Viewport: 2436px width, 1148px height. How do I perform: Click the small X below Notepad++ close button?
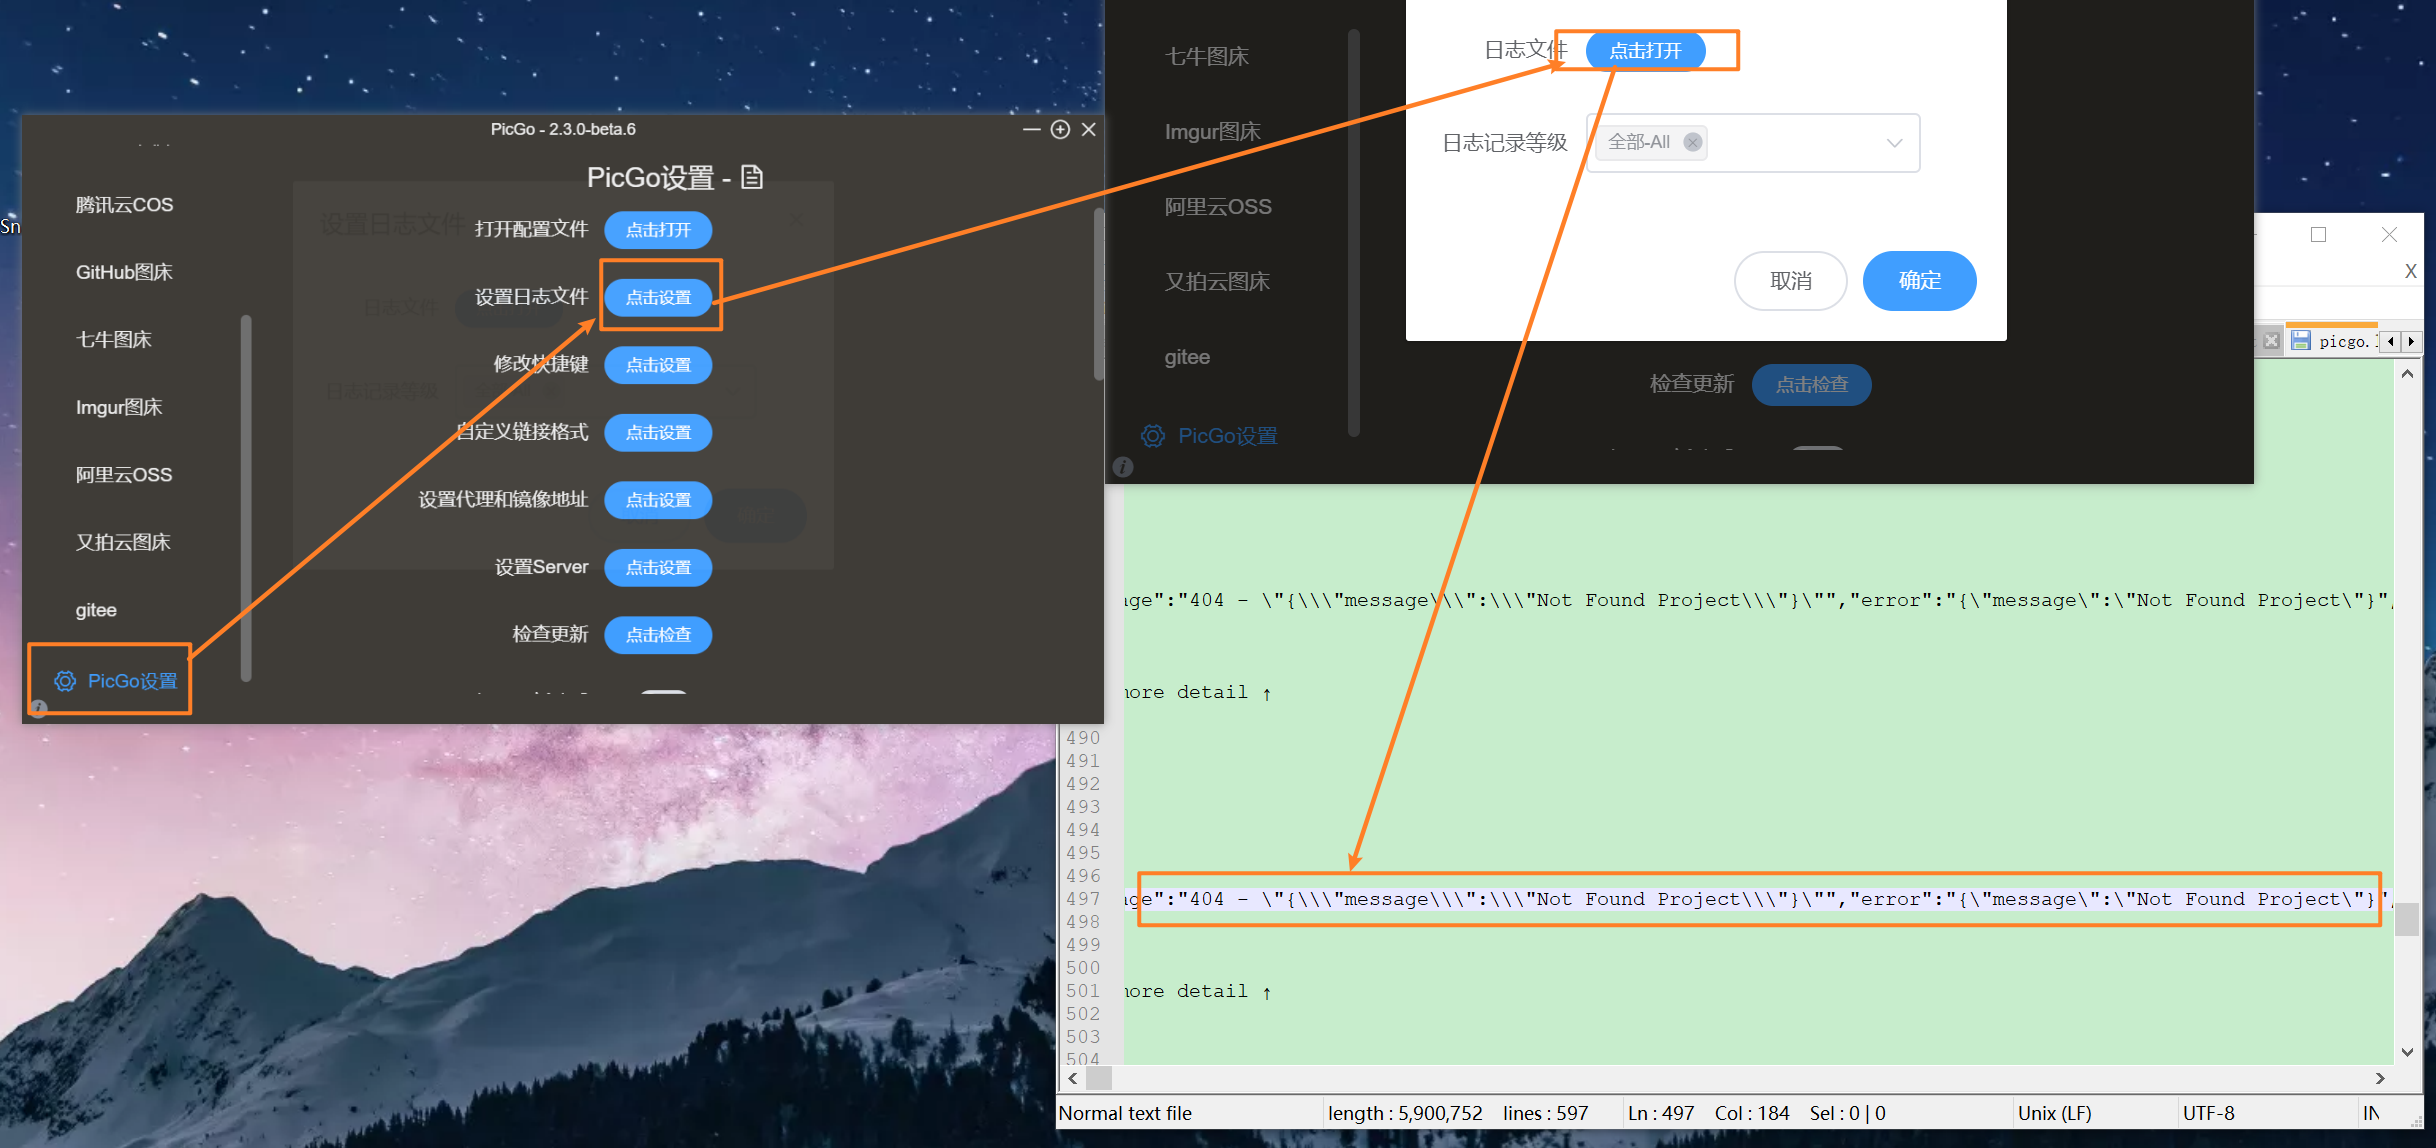click(x=2411, y=271)
